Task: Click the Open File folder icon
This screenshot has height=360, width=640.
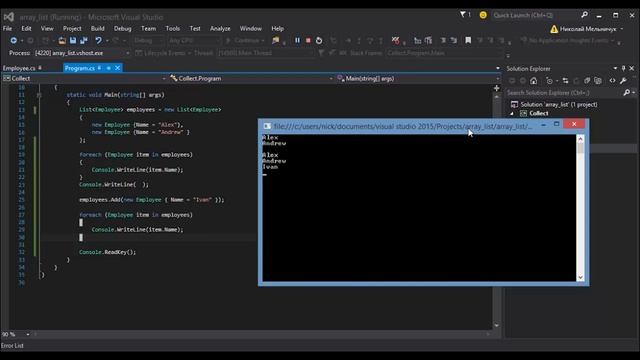Action: coord(62,40)
